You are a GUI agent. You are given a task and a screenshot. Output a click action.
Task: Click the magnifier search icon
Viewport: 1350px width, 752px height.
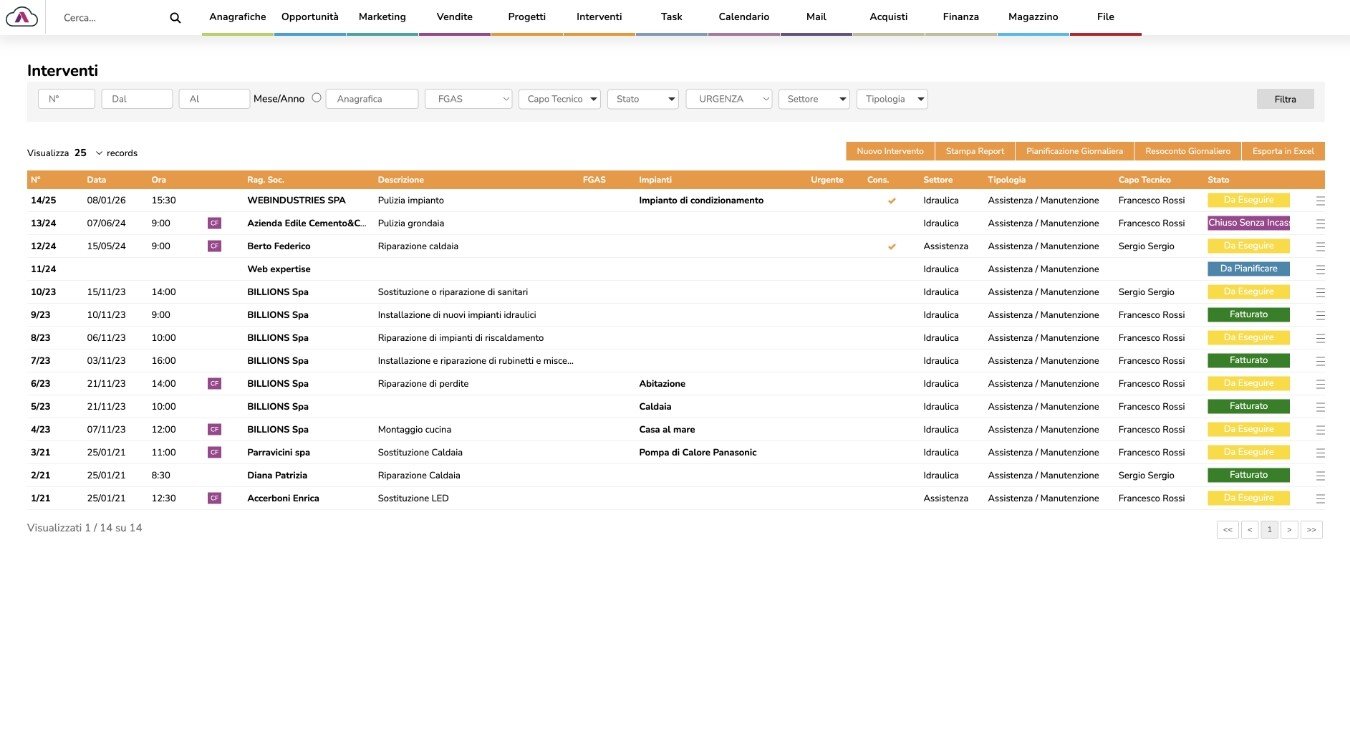pos(176,18)
